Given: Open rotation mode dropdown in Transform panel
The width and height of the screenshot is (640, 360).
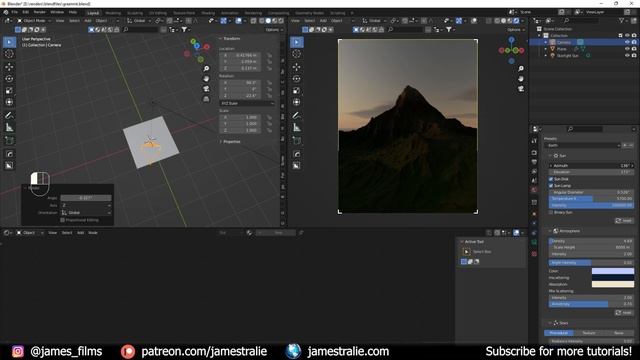Looking at the screenshot, I should coord(247,103).
